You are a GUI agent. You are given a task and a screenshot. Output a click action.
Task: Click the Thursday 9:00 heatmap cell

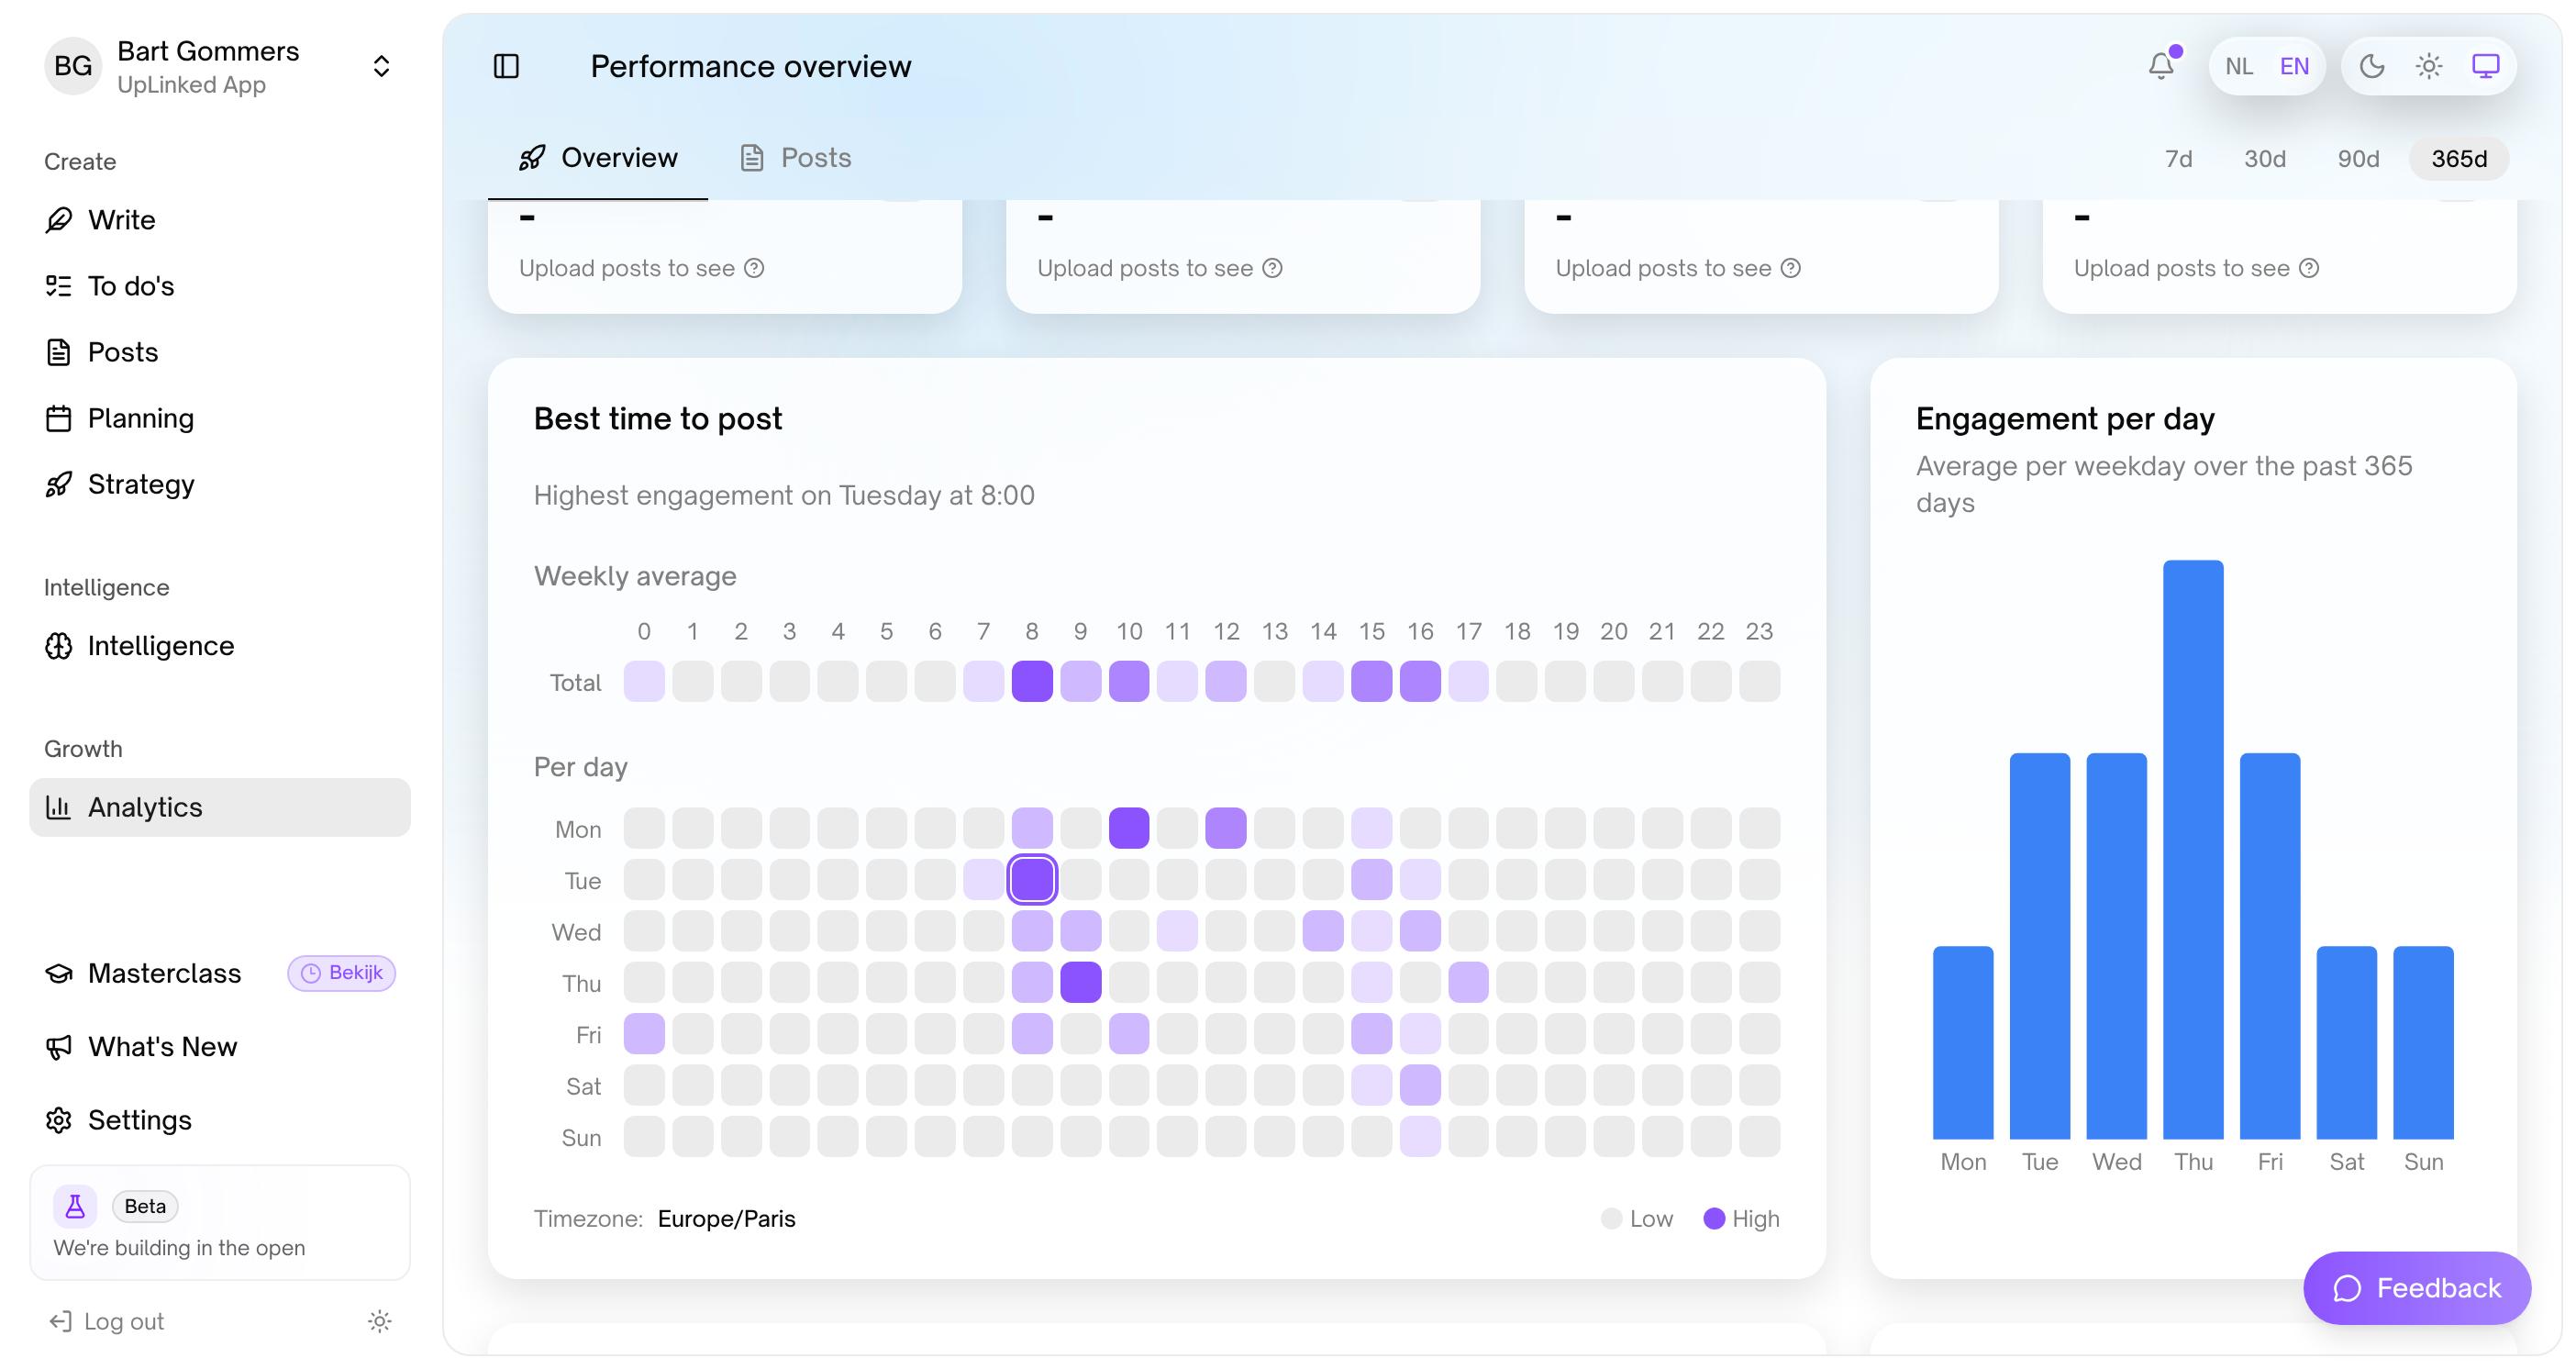(x=1081, y=983)
